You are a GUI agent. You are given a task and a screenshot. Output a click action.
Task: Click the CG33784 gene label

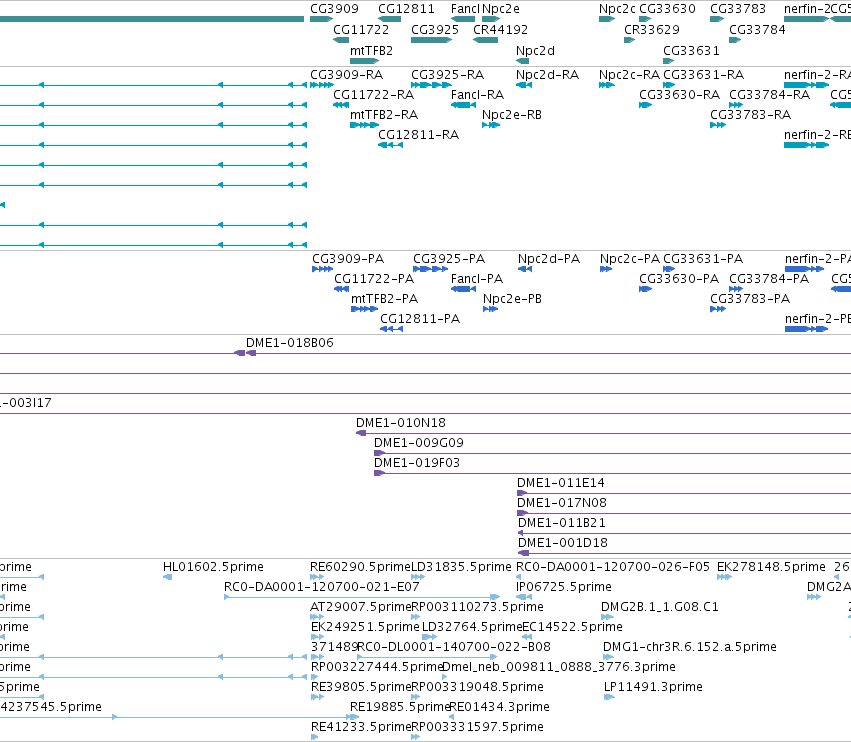[757, 30]
